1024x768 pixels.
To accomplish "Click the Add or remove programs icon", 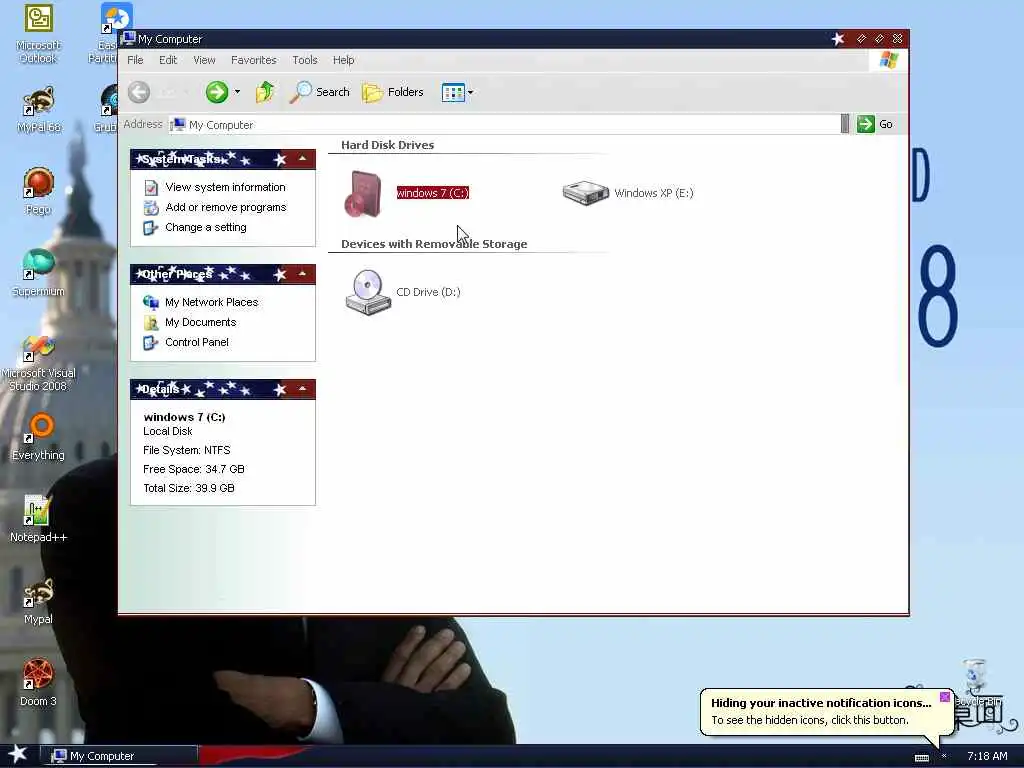I will (151, 208).
